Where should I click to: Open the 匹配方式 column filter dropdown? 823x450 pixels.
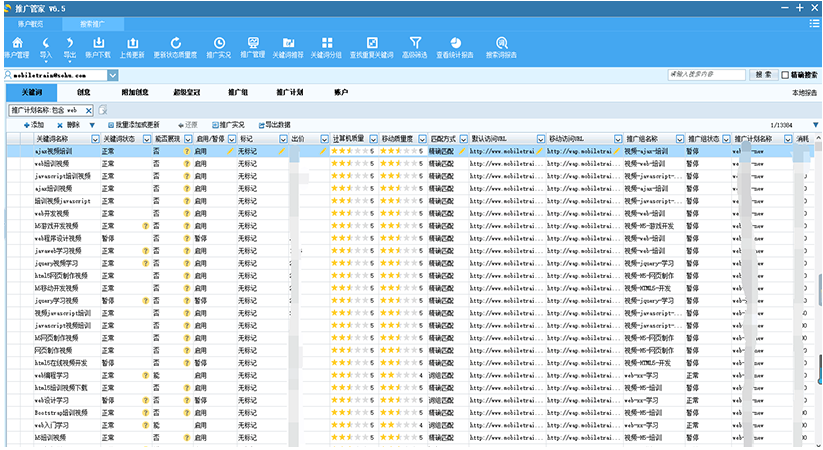click(462, 138)
